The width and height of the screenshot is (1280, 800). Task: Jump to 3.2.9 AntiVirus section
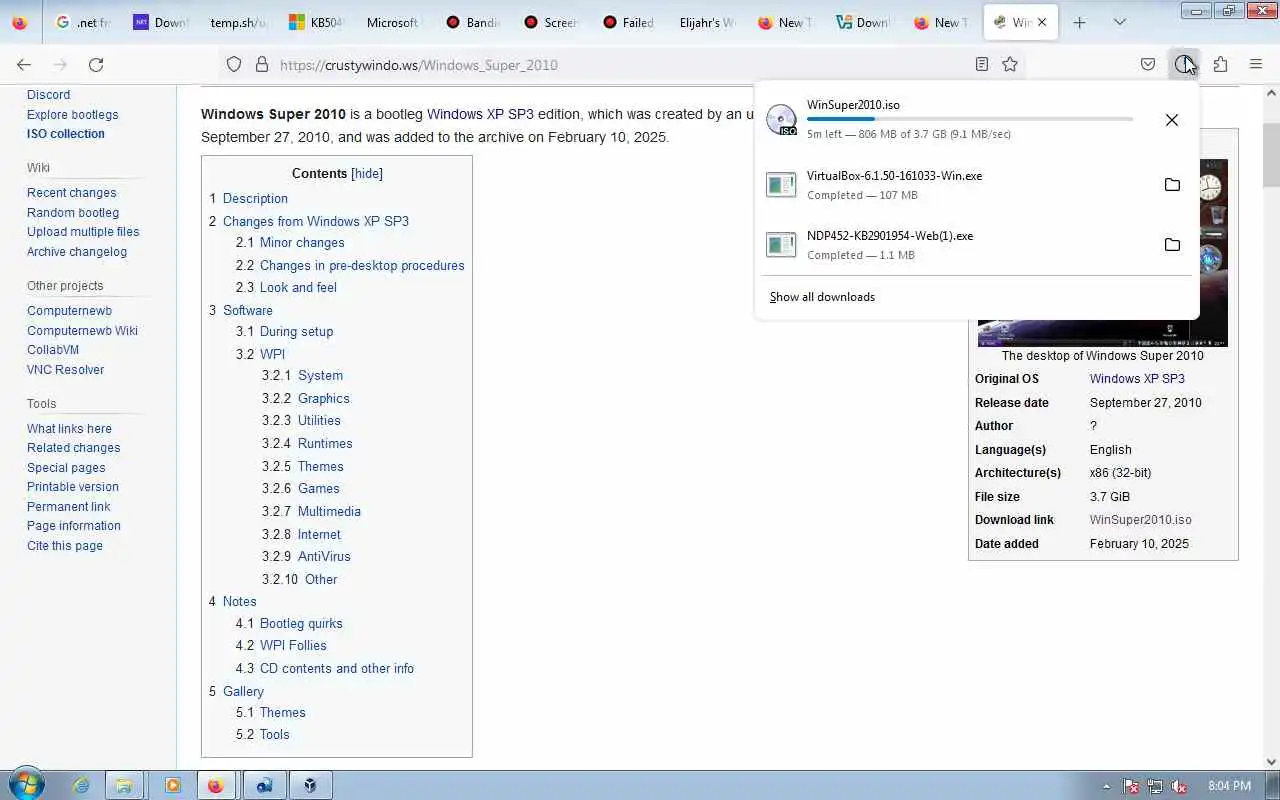click(x=324, y=556)
